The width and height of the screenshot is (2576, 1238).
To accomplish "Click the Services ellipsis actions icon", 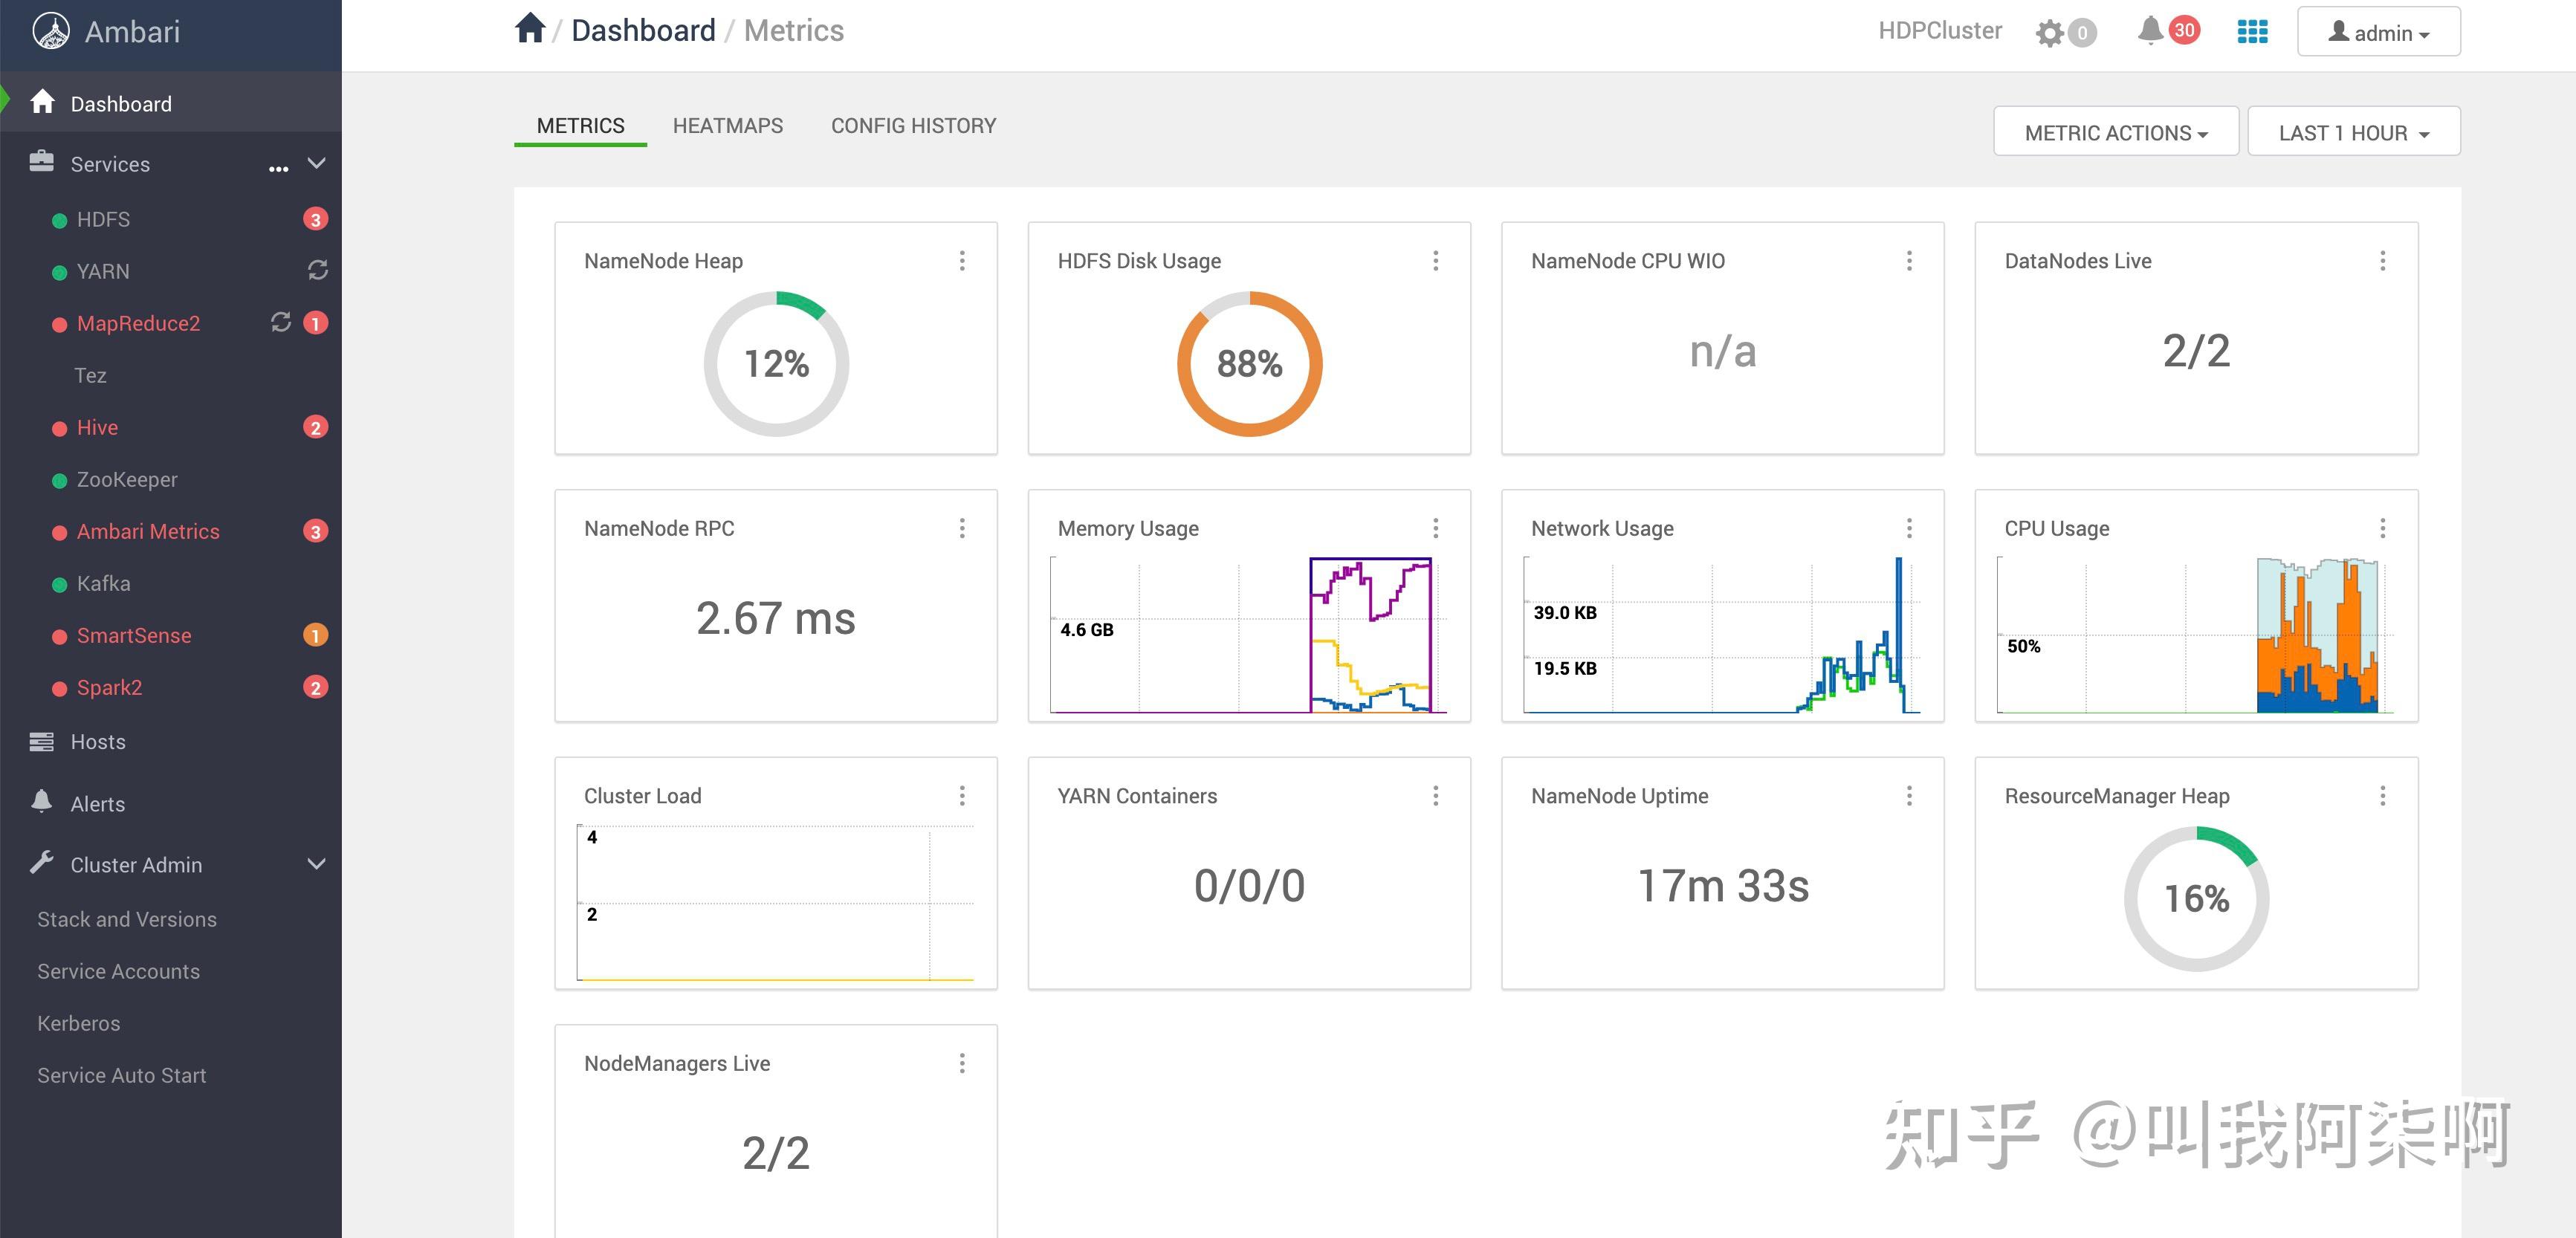I will pyautogui.click(x=278, y=167).
